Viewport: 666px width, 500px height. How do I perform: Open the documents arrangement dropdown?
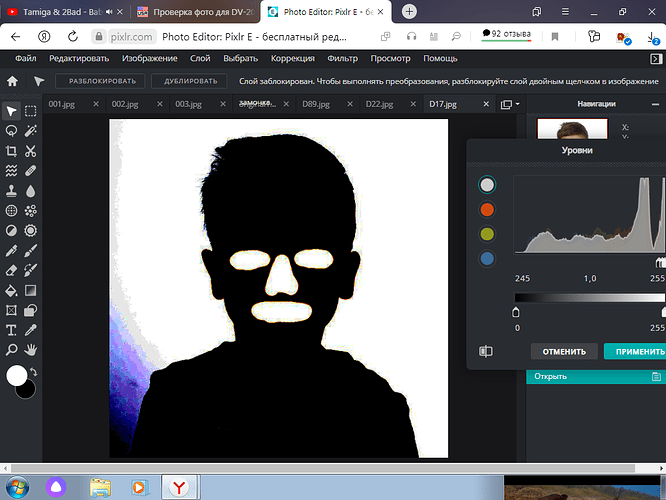tap(510, 104)
